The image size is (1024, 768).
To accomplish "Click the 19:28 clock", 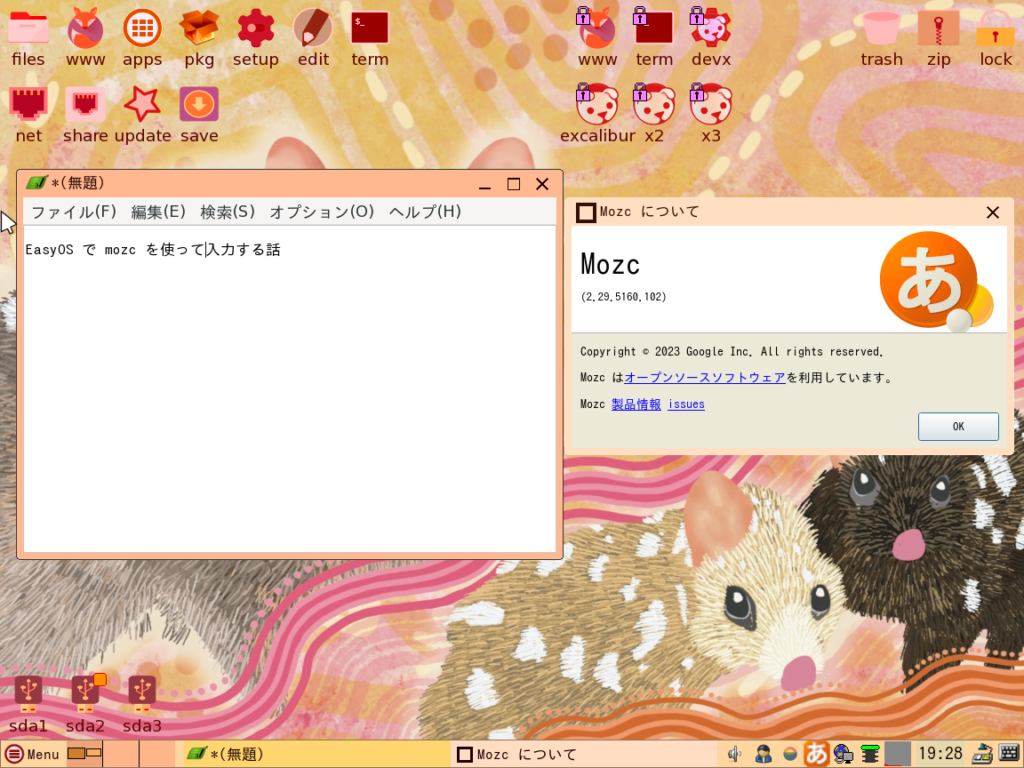I will pos(940,754).
